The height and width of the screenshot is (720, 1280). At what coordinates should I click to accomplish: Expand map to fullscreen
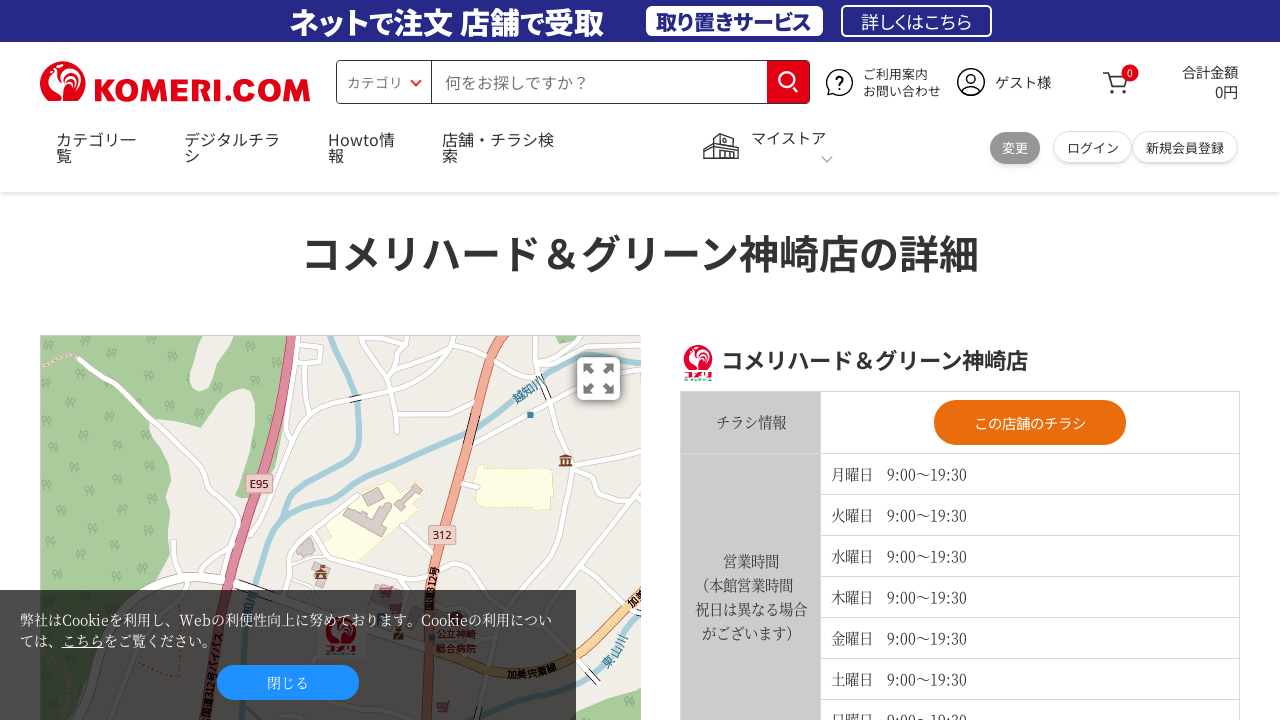598,379
